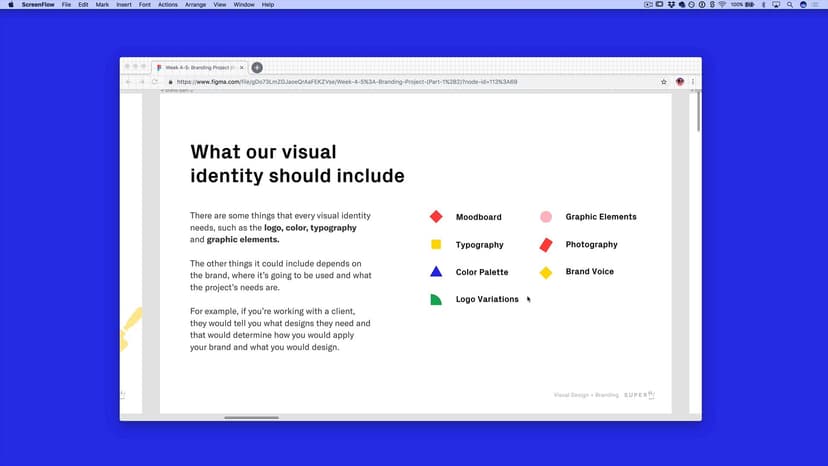
Task: Open the Chrome three-dot menu
Action: (x=693, y=82)
